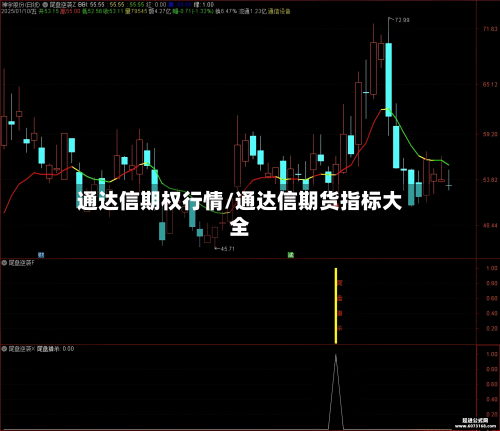This screenshot has height=431, width=500.
Task: Open the main chart indicator settings gear
Action: tap(45, 5)
